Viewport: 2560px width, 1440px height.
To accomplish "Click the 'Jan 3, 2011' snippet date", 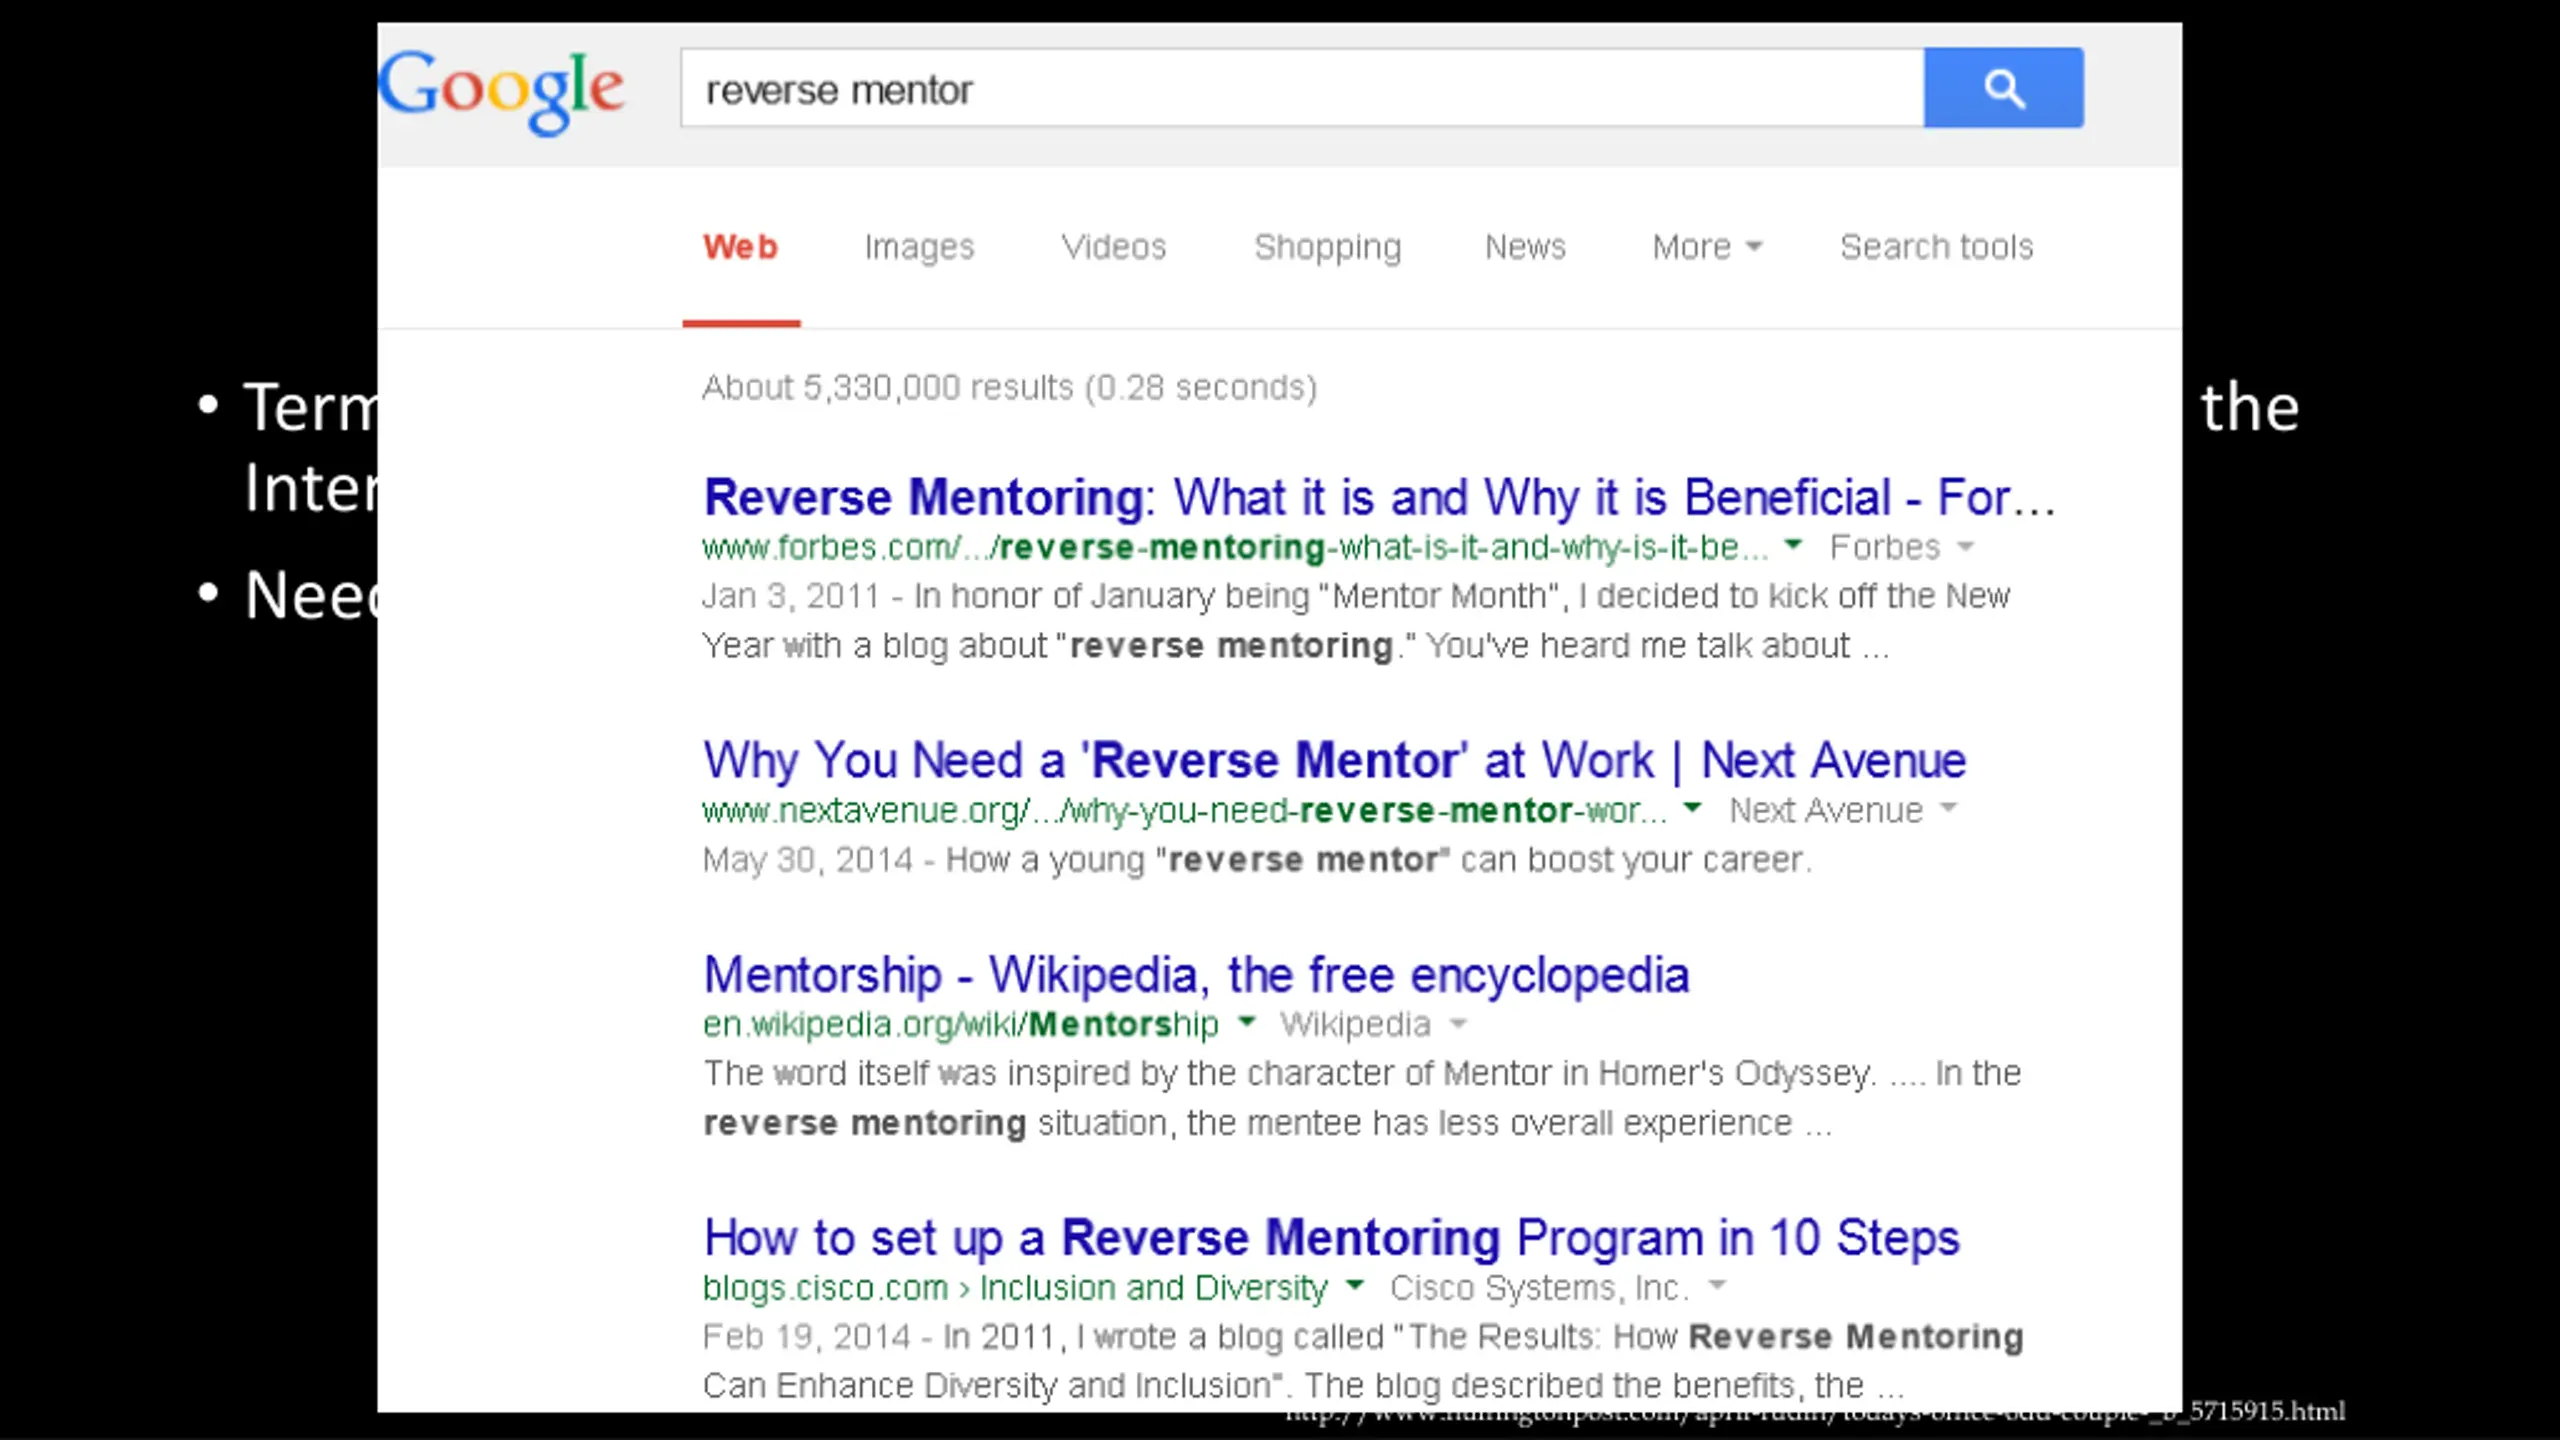I will (x=790, y=596).
